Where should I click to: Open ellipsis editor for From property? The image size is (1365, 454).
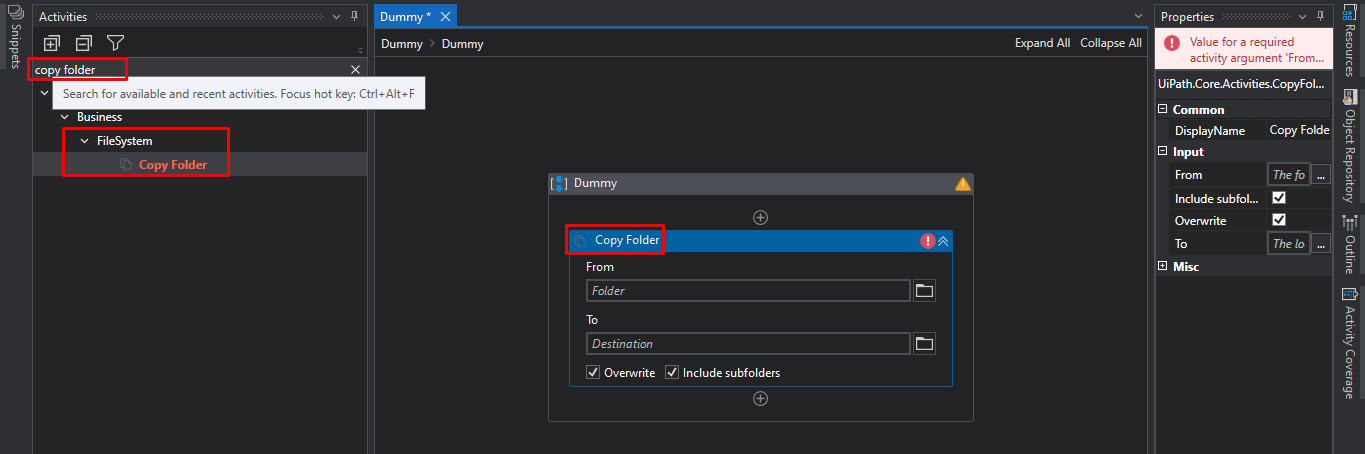(1321, 175)
